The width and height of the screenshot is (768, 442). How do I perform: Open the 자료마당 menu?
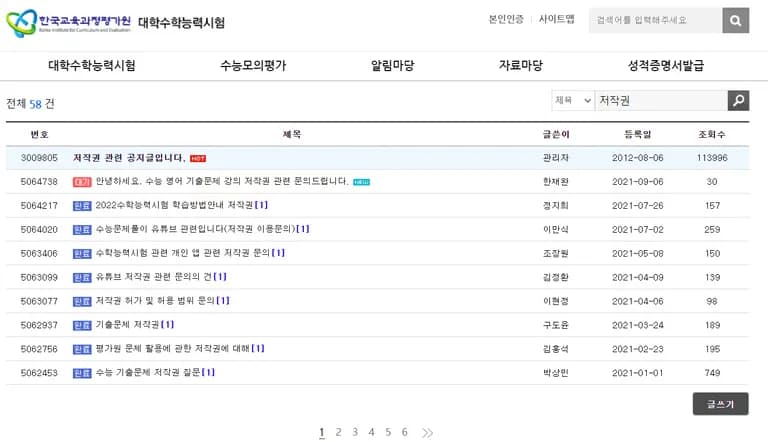(520, 65)
